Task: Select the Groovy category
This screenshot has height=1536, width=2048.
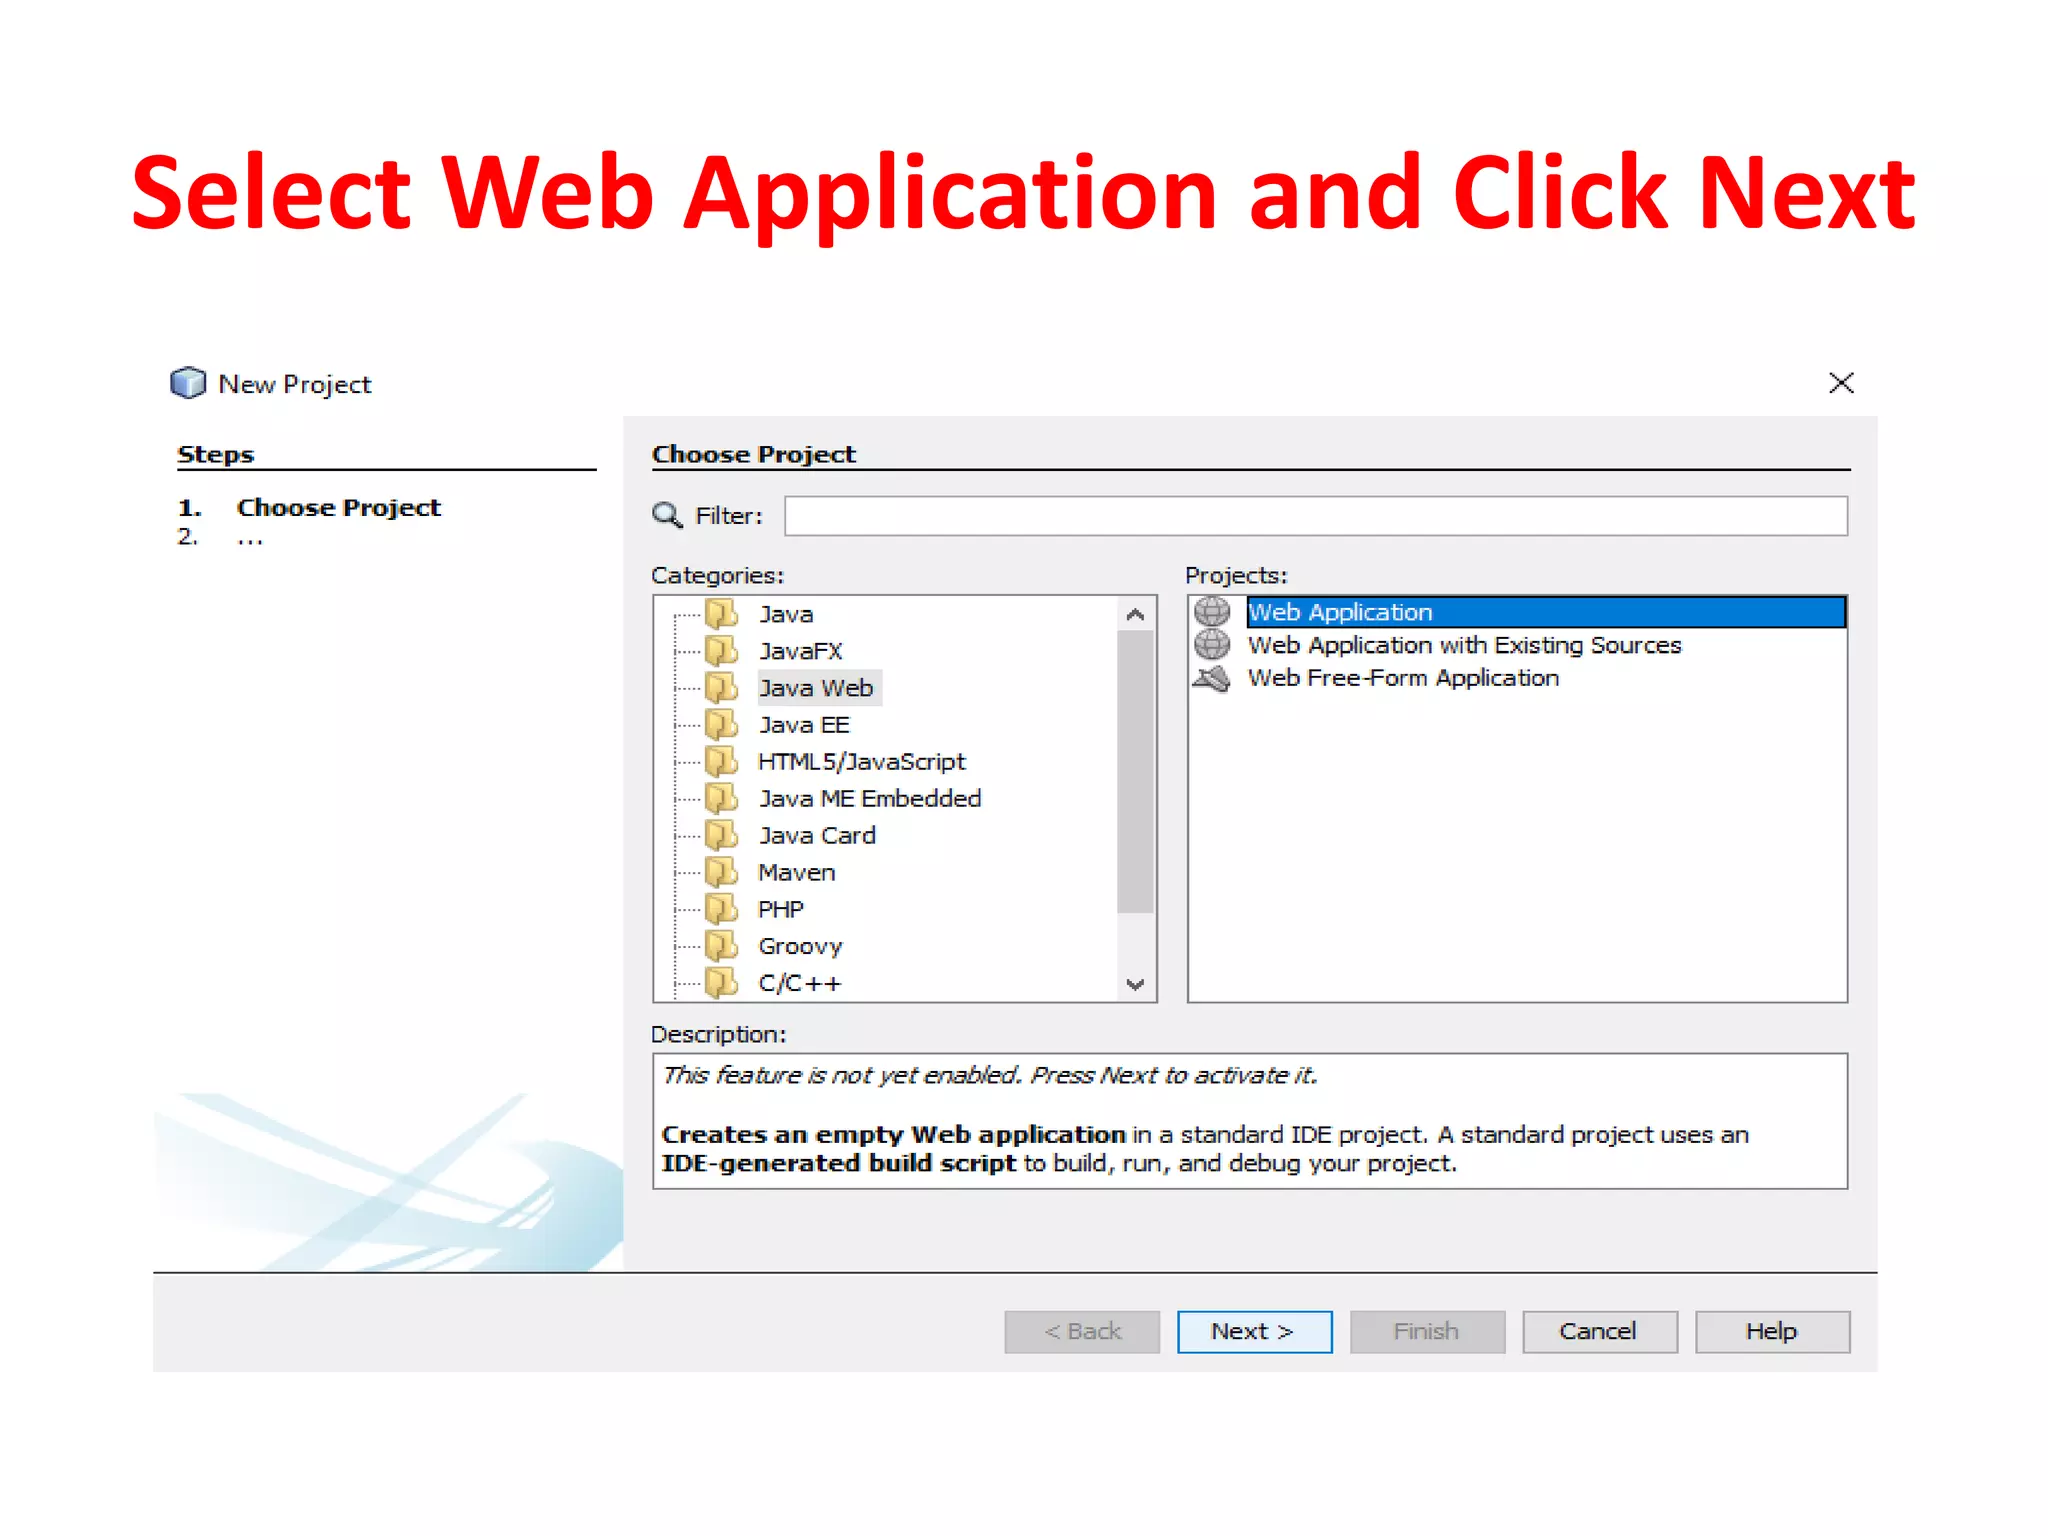Action: [x=800, y=946]
